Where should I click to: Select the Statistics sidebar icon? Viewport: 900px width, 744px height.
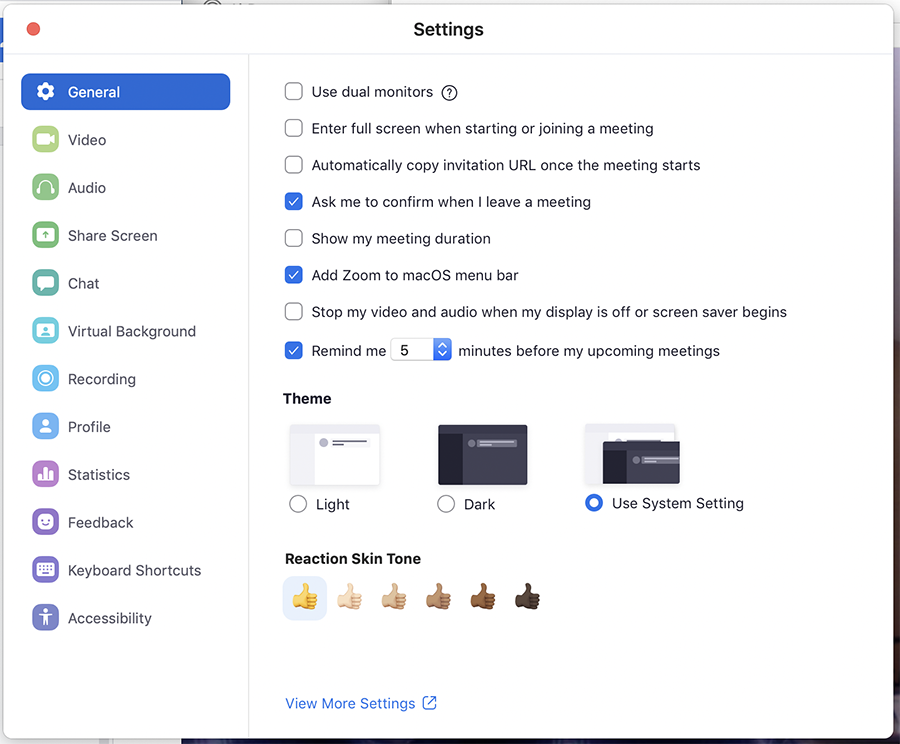point(45,474)
